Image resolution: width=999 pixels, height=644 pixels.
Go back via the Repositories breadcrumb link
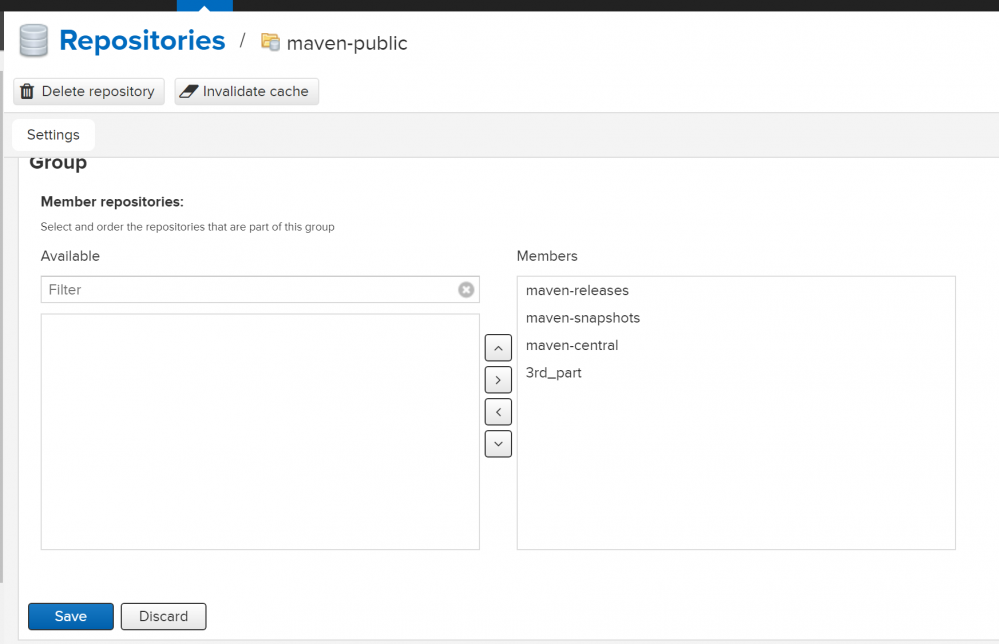(142, 41)
